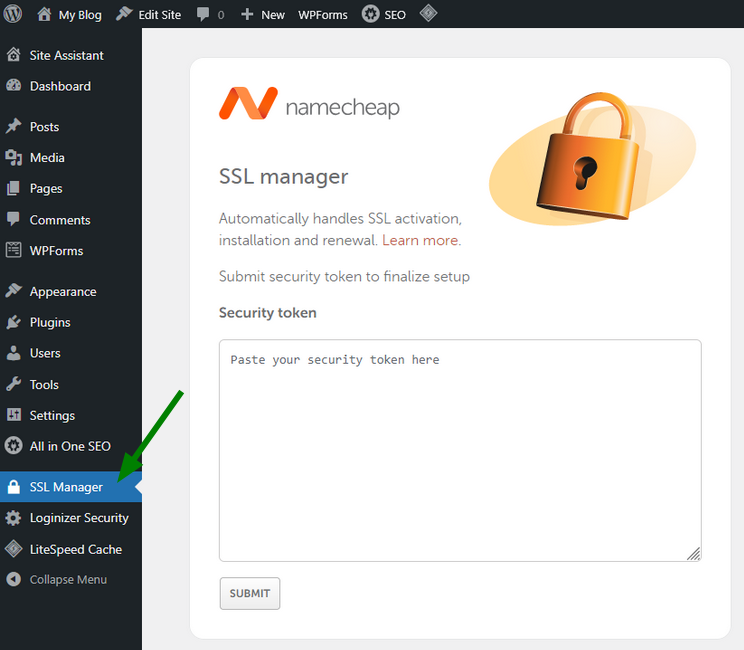The height and width of the screenshot is (650, 744).
Task: Click the Learn more link
Action: pos(420,241)
